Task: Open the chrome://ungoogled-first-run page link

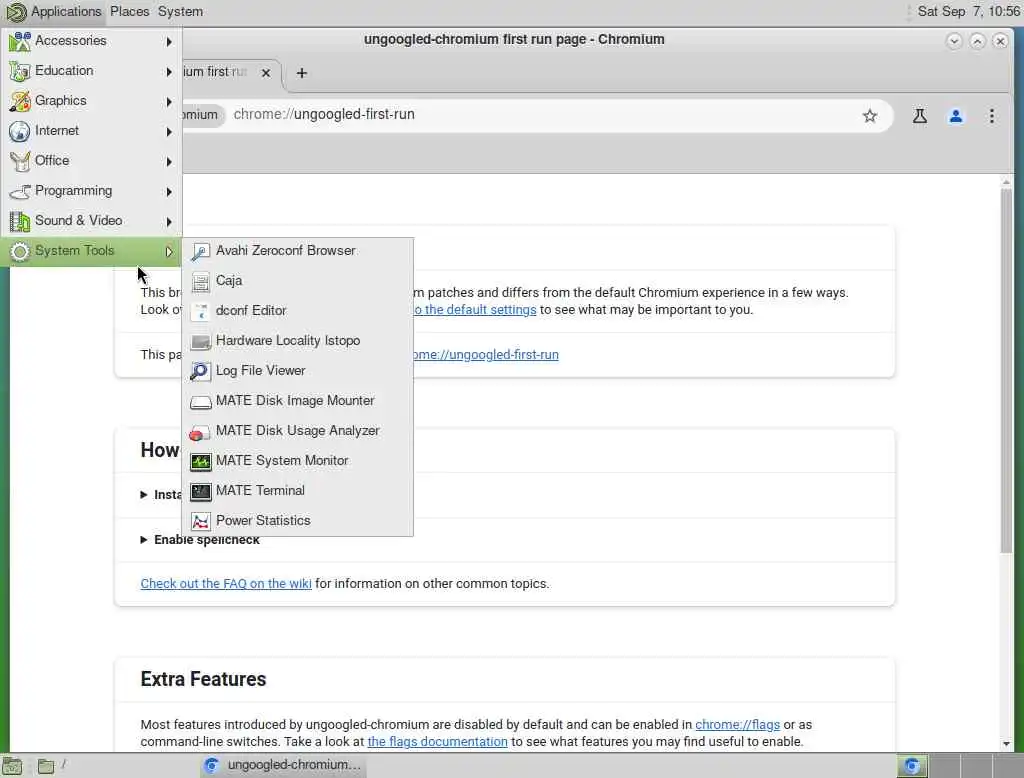Action: [x=485, y=355]
